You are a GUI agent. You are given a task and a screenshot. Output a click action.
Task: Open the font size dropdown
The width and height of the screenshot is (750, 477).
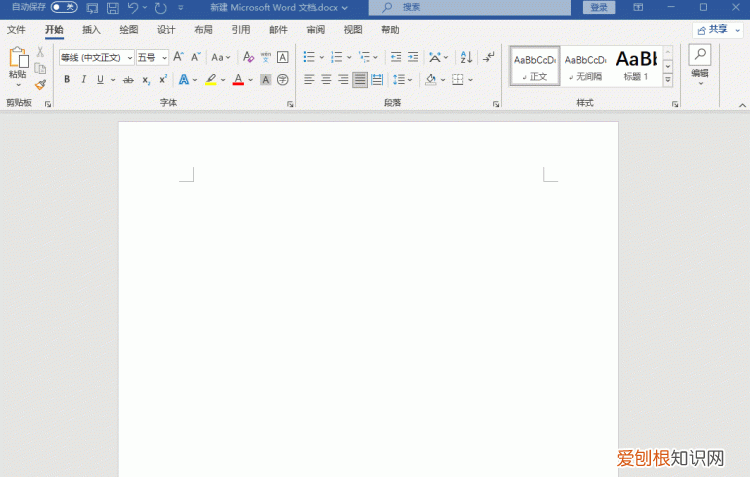point(164,58)
